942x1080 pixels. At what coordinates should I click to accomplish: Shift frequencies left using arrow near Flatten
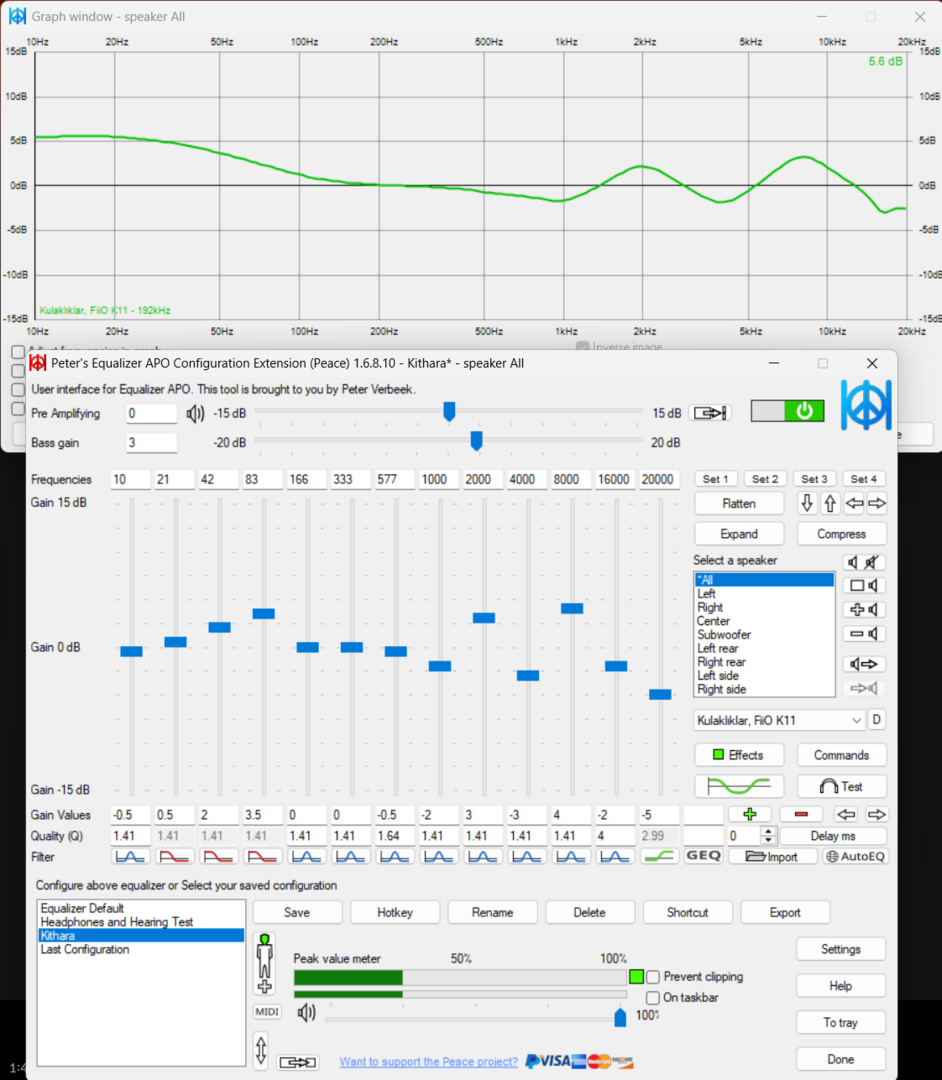pyautogui.click(x=854, y=503)
